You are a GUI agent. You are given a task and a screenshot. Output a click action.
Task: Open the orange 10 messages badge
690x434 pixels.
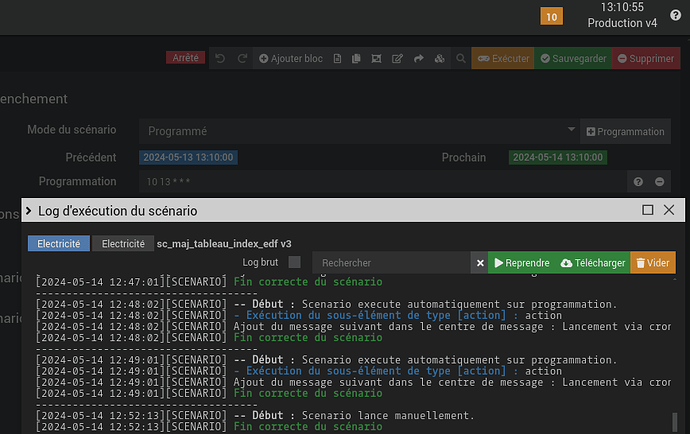tap(551, 17)
